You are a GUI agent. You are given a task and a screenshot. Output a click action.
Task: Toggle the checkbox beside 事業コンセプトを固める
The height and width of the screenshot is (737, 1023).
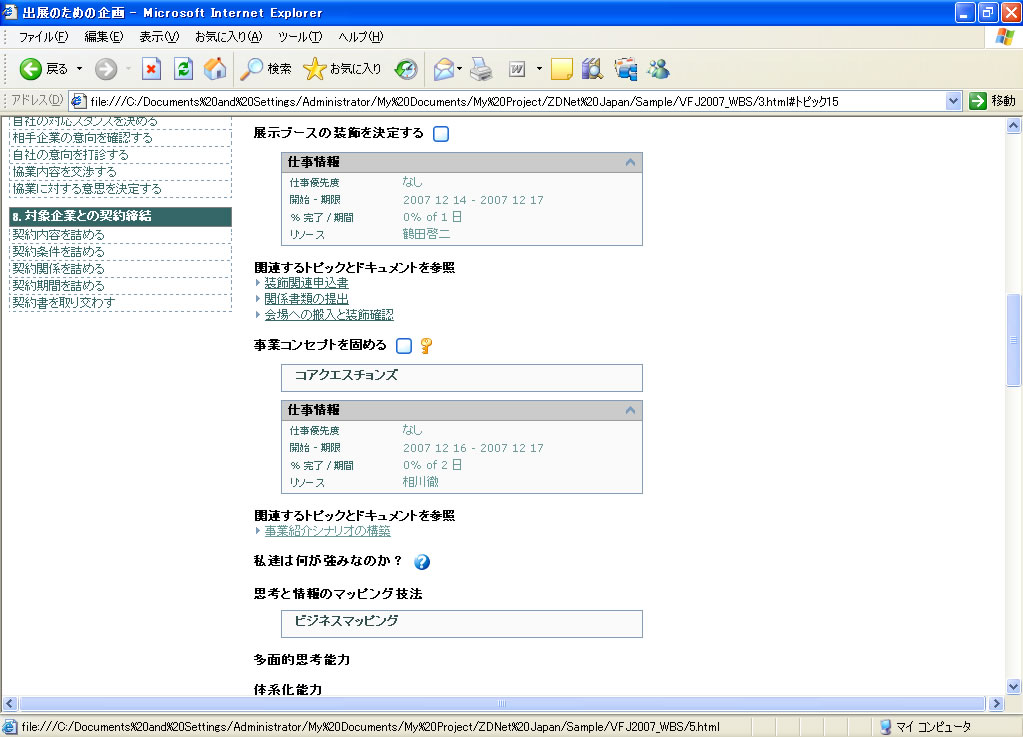[x=404, y=346]
